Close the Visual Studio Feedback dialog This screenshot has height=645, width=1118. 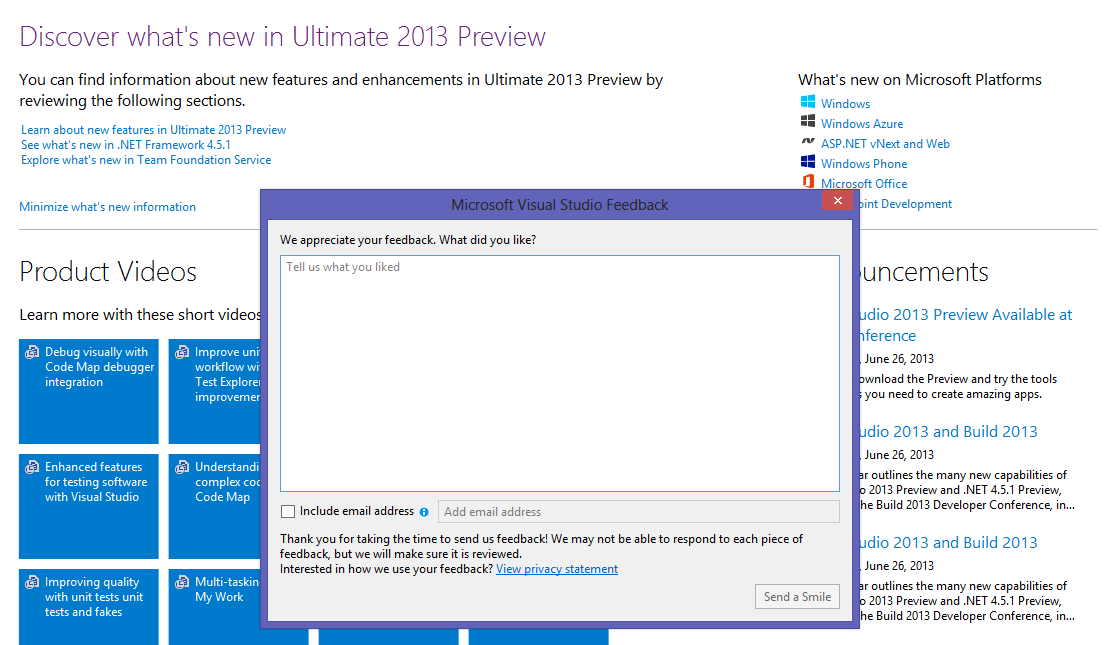[838, 201]
